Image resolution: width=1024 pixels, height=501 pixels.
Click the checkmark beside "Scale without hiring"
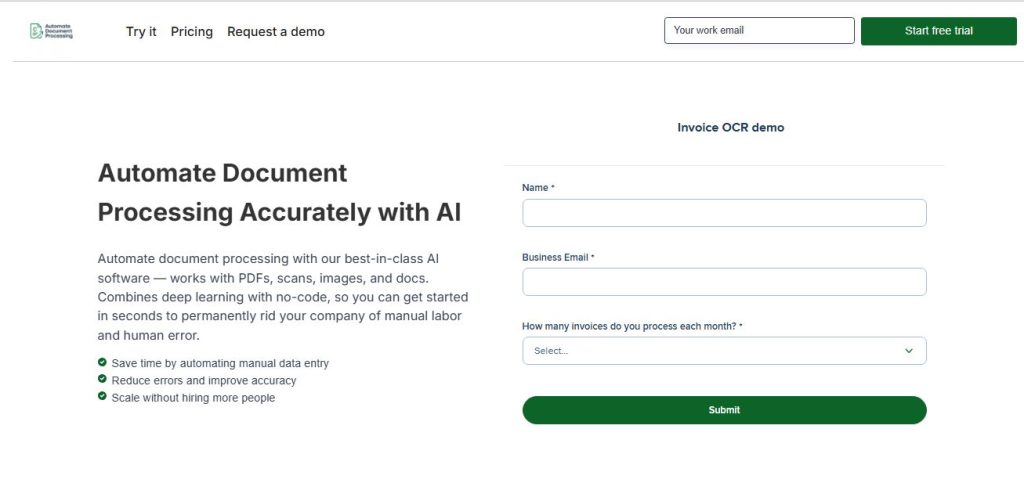(102, 397)
